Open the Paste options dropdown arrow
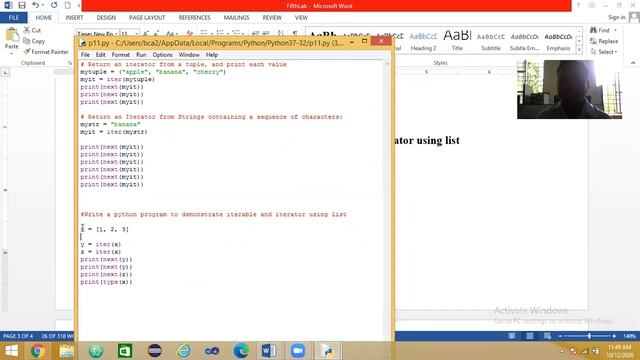Screen dimensions: 640x360 tap(11, 53)
